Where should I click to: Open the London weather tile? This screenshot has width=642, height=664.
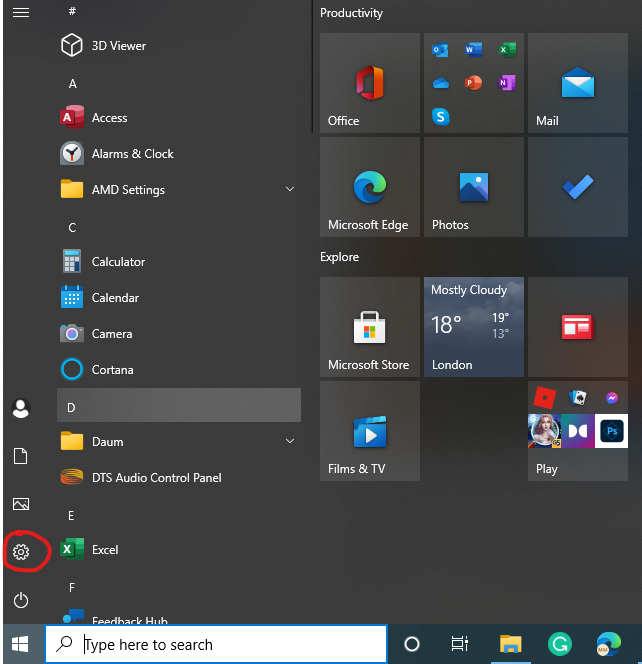click(473, 327)
